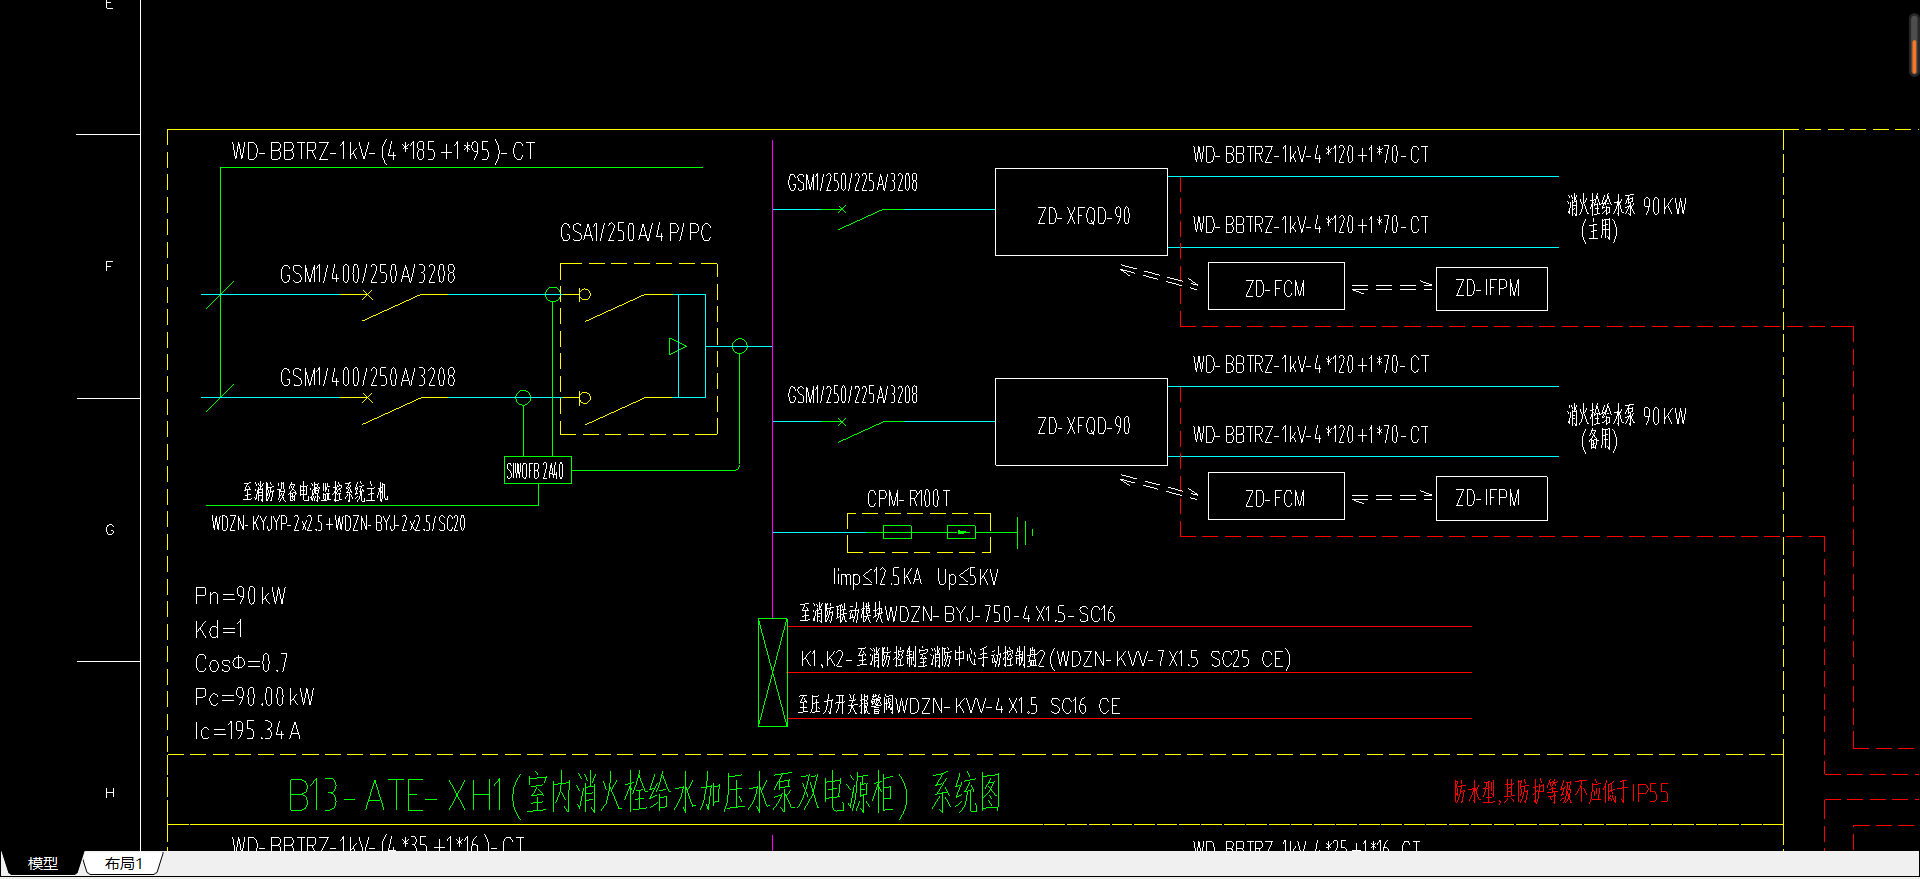Select the SIWOFB 2A40 module box
1920x879 pixels.
point(538,470)
